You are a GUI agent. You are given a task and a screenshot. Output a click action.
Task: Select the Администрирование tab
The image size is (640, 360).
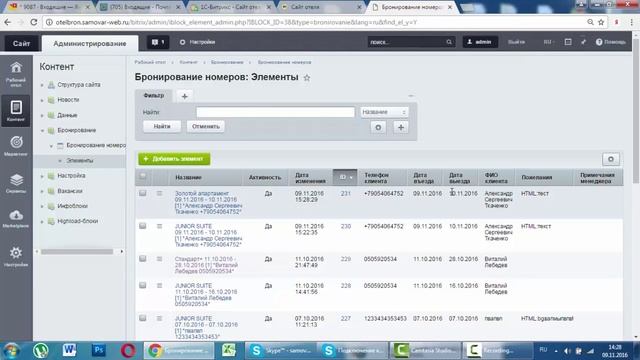click(x=90, y=43)
